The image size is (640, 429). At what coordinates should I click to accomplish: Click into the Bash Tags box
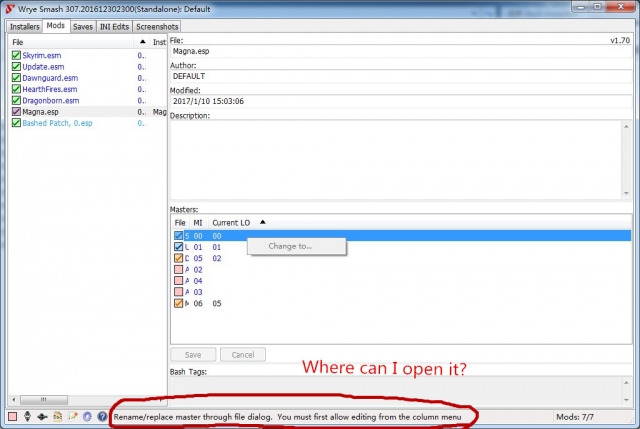396,391
